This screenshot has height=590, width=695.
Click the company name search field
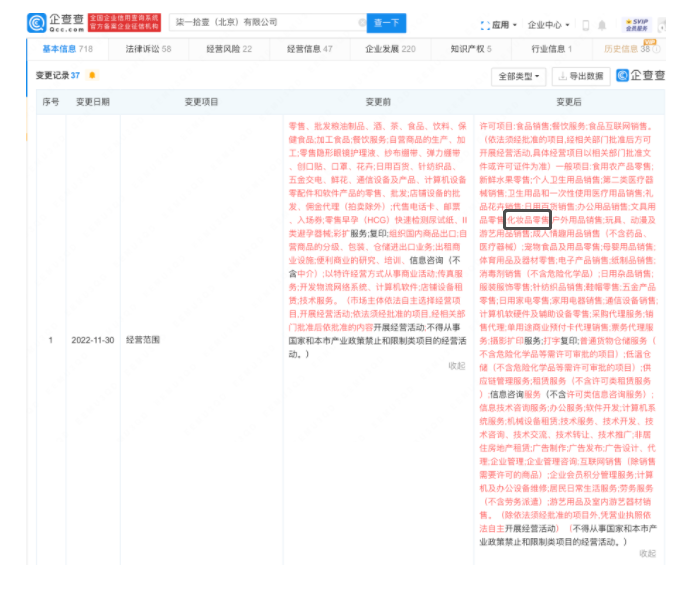click(268, 23)
